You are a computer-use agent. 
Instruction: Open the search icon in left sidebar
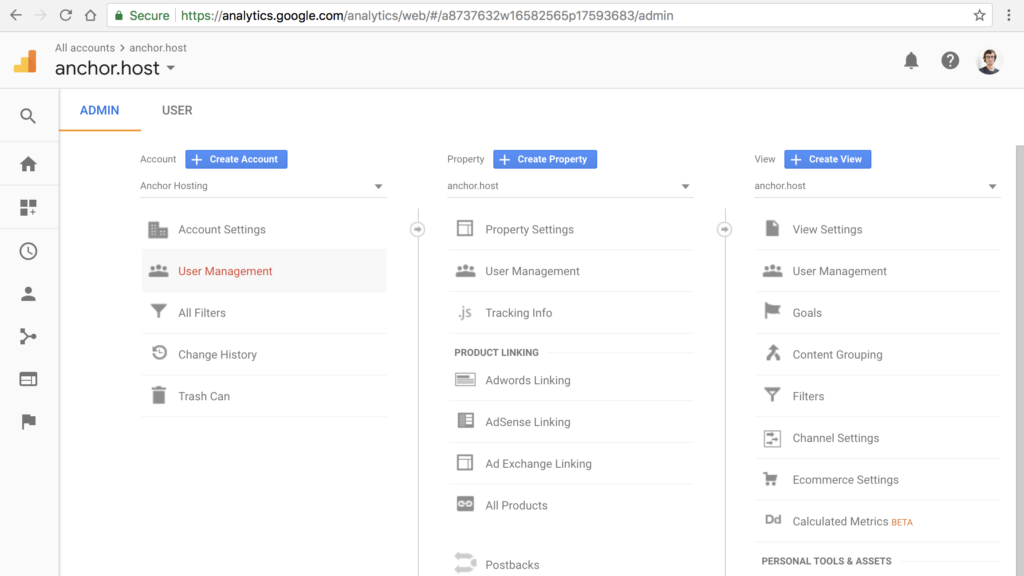(x=28, y=116)
